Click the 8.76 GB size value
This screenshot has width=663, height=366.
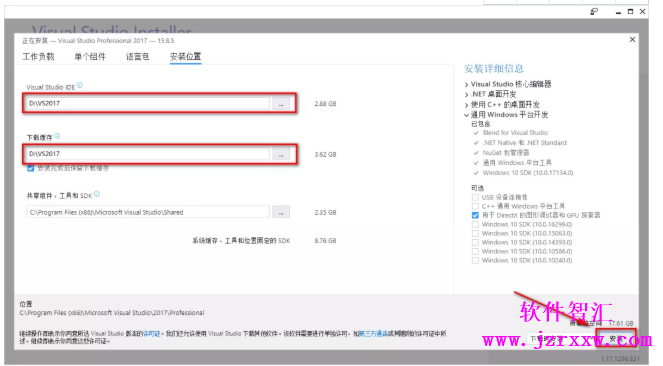[x=325, y=240]
